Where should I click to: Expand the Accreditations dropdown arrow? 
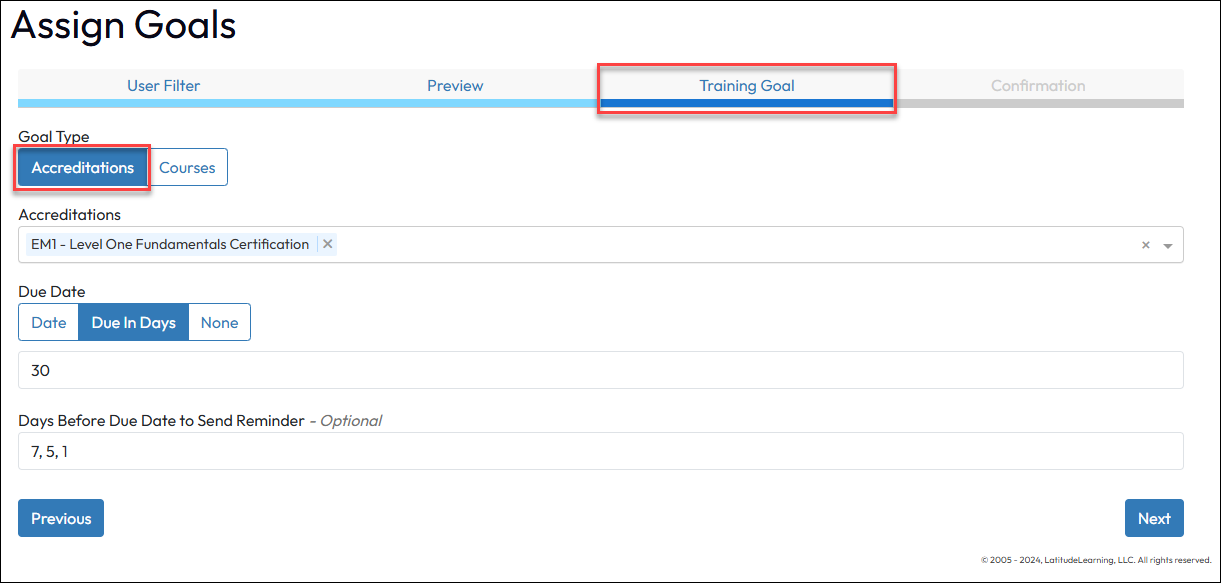1167,245
